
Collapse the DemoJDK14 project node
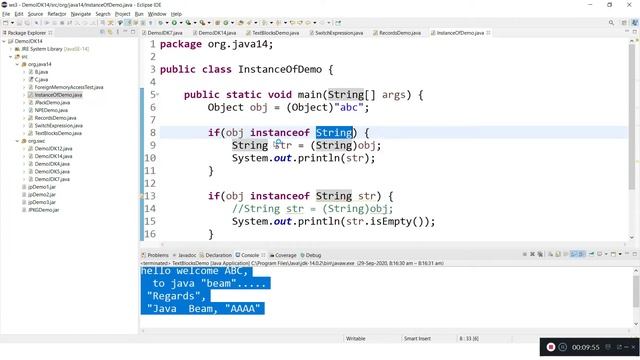click(4, 41)
